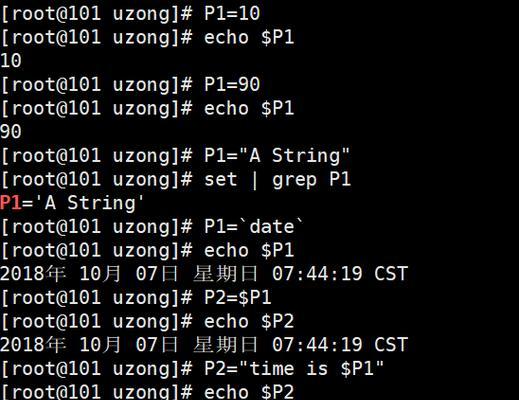Viewport: 519px width, 400px height.
Task: Click the first date output line's timestamp 07:44:19
Action: pos(317,274)
